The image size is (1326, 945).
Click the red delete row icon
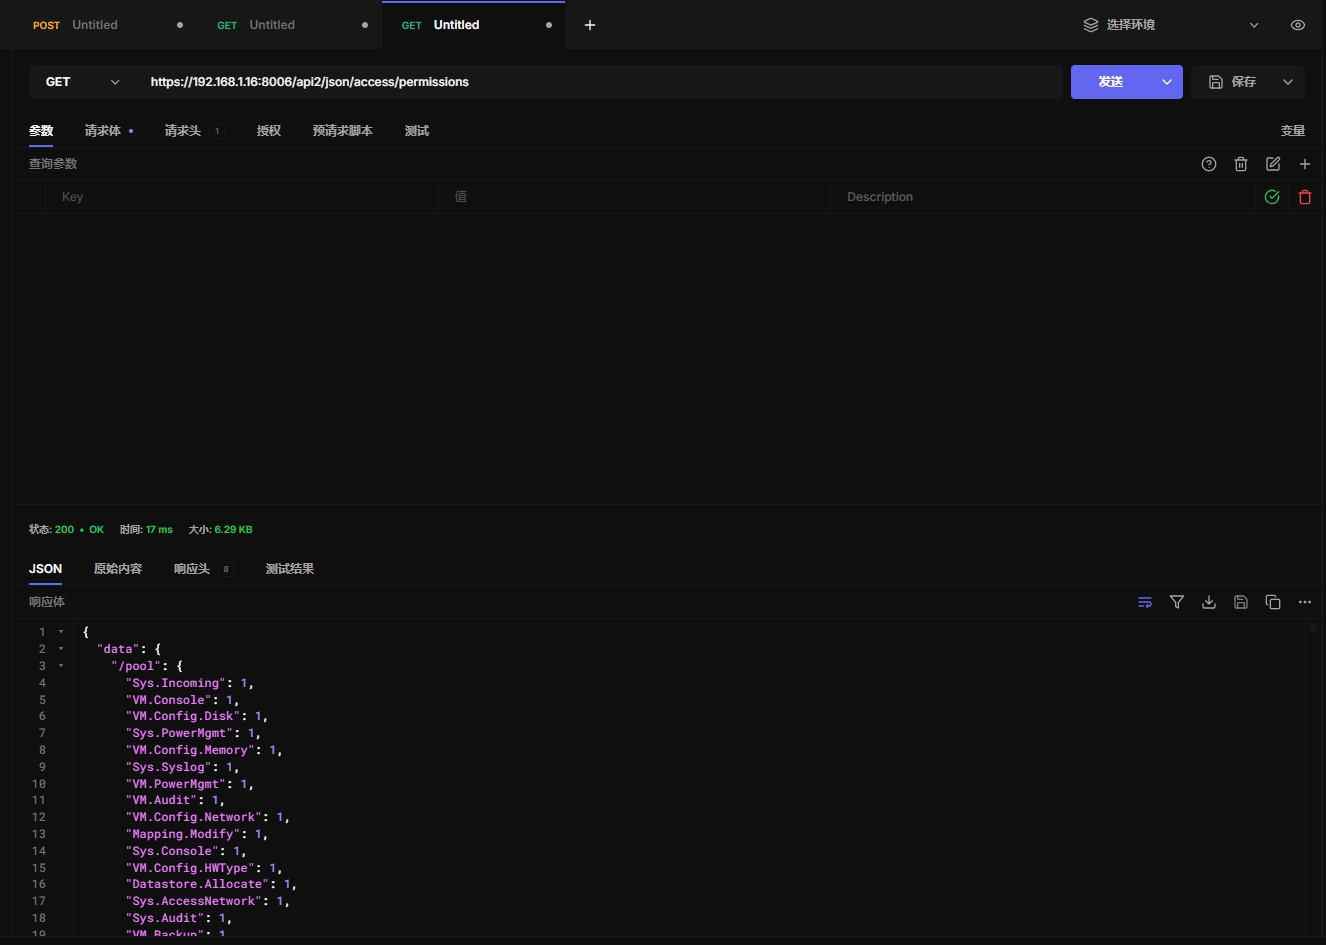coord(1305,197)
